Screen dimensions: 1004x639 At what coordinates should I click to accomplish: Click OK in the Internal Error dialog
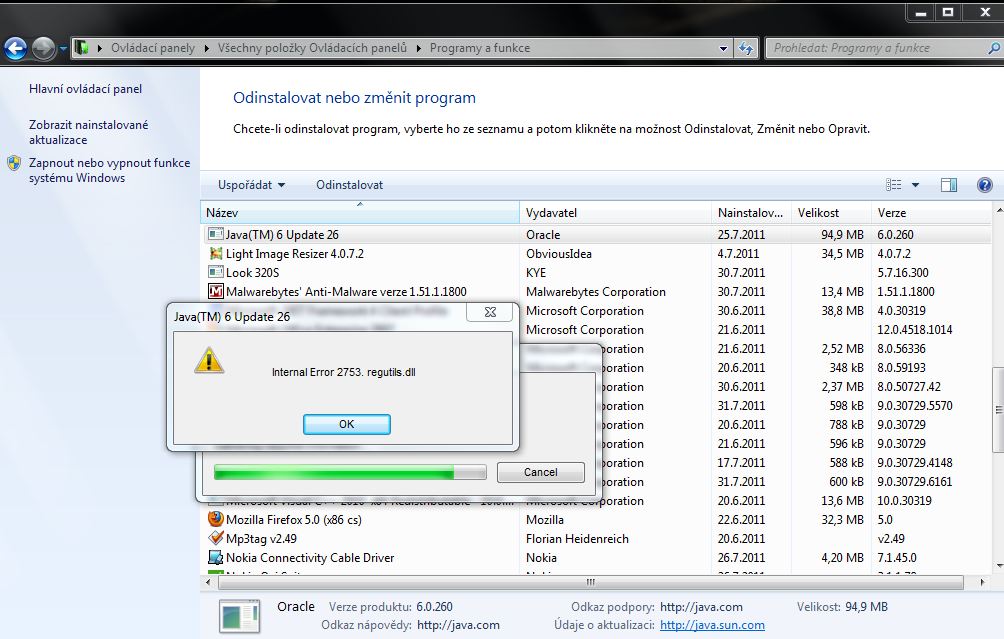click(x=346, y=424)
